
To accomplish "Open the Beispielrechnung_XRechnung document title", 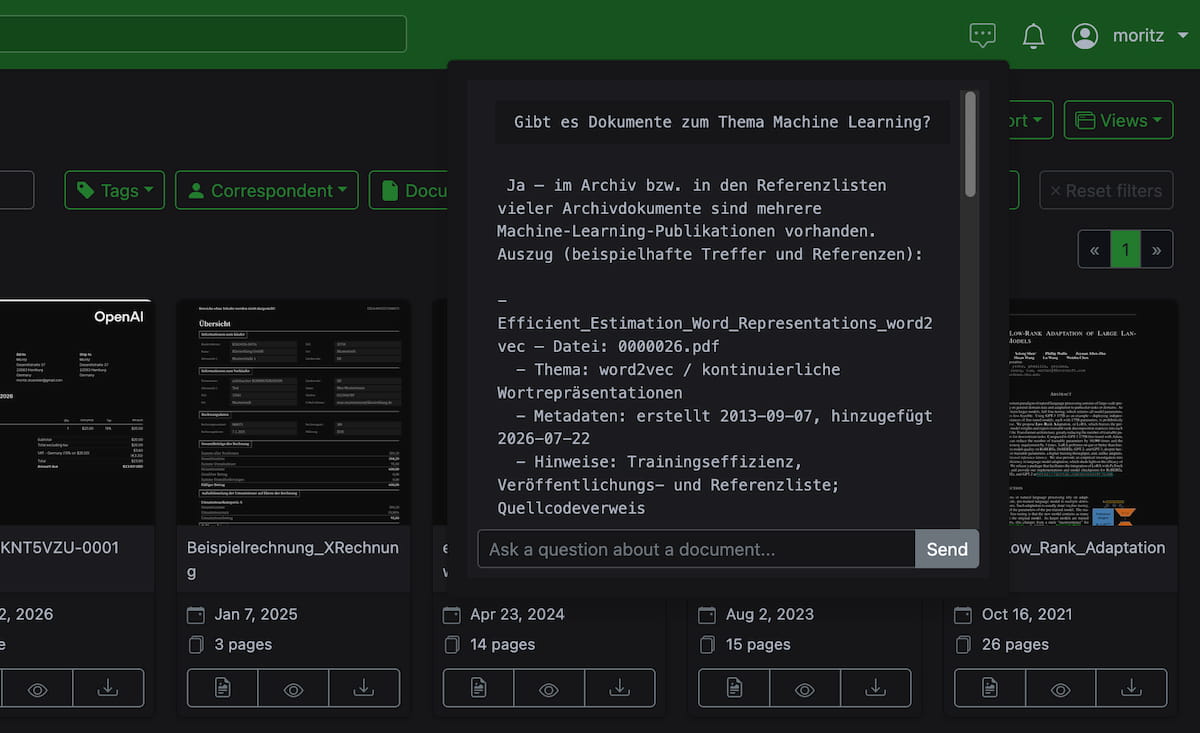I will point(293,560).
